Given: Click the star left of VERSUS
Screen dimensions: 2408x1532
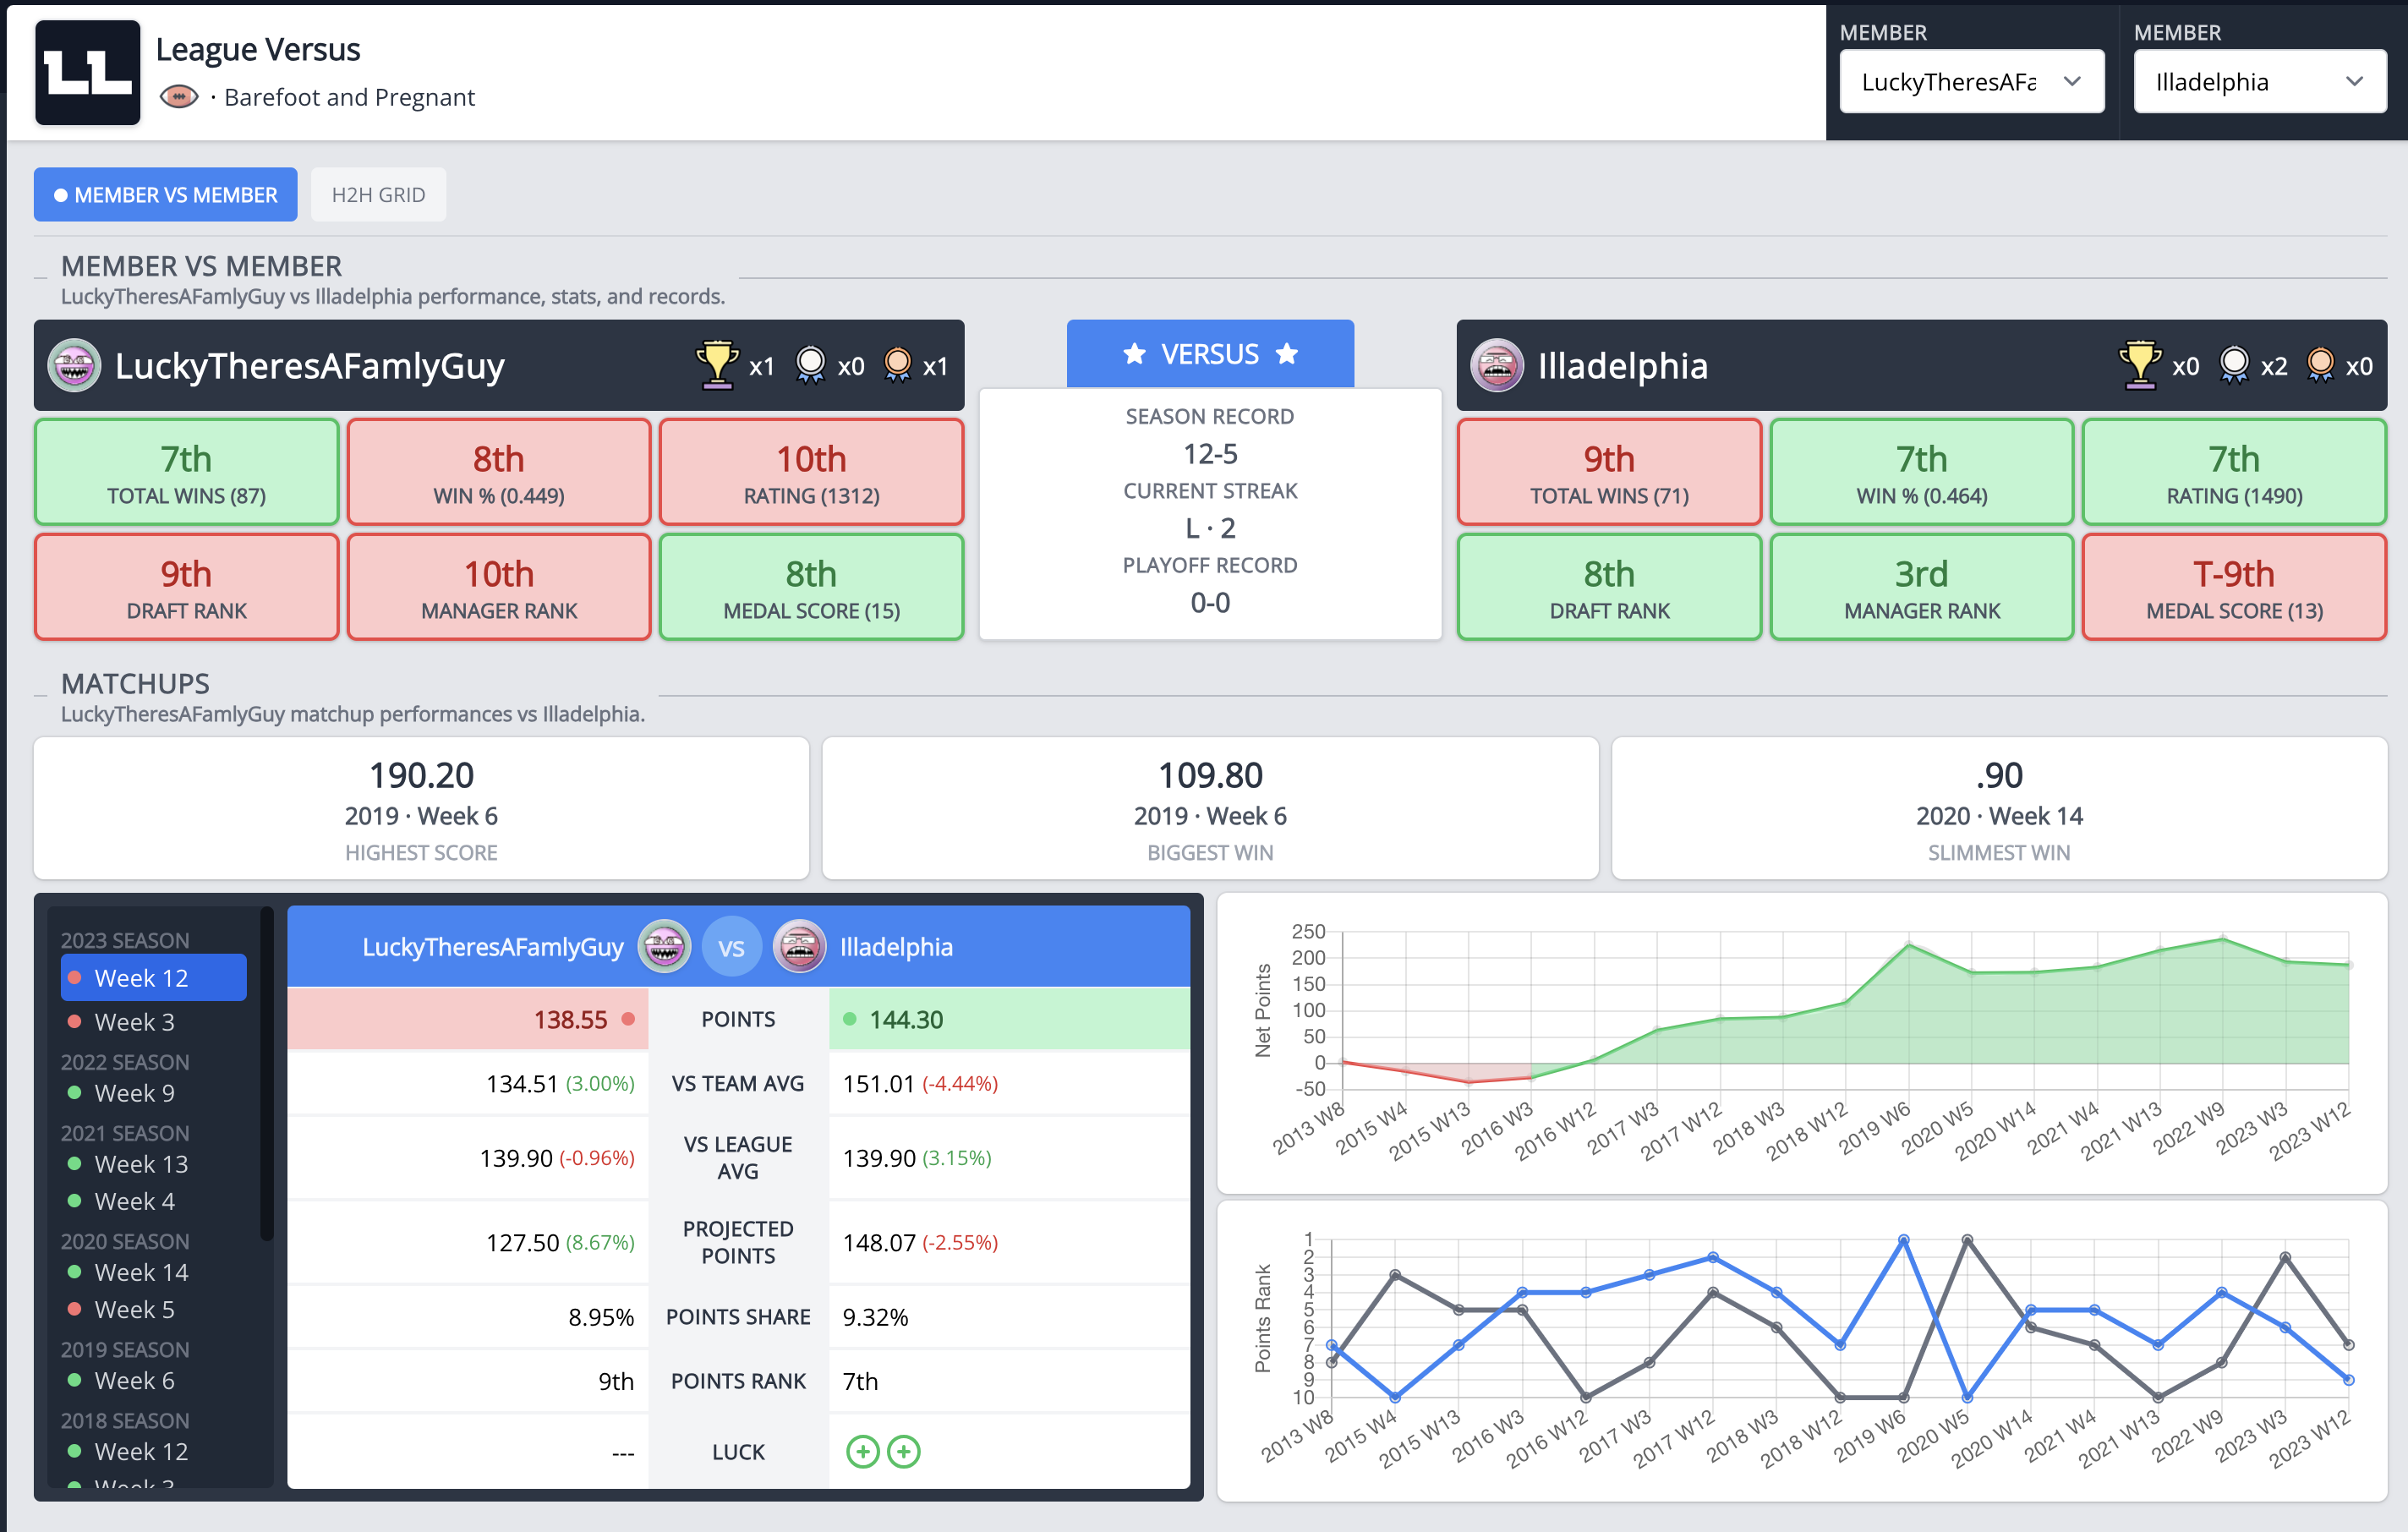Looking at the screenshot, I should pos(1134,353).
